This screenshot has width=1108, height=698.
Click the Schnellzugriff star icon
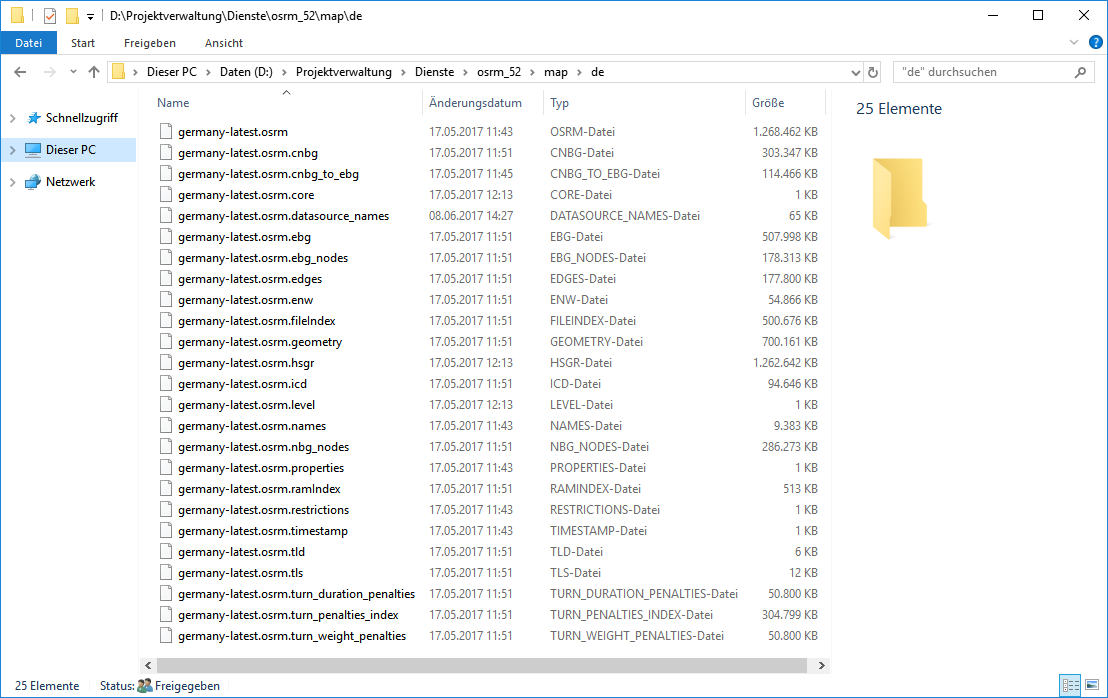point(33,118)
